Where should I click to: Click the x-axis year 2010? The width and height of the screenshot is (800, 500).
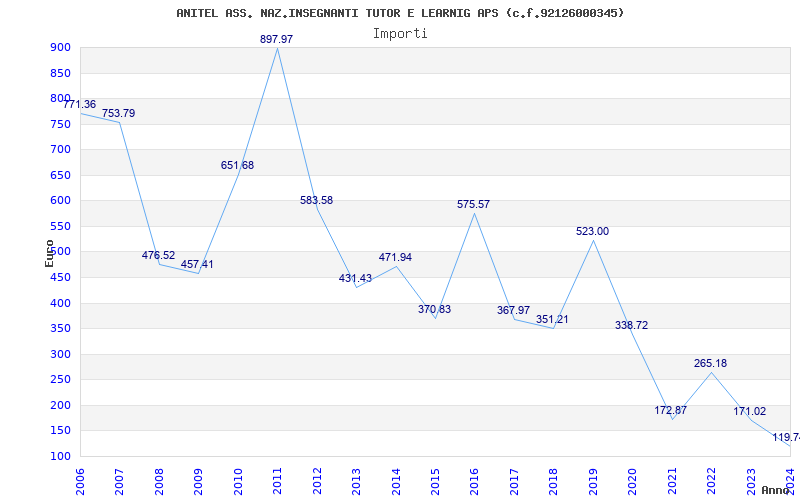(238, 482)
